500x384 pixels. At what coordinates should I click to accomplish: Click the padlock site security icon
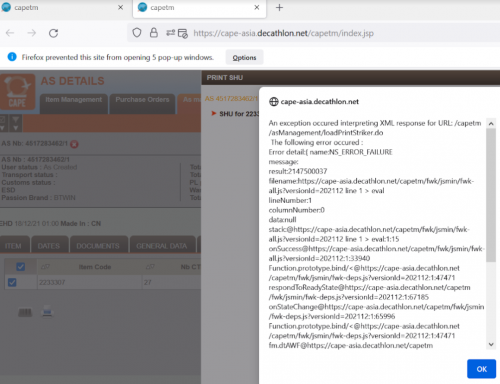pyautogui.click(x=153, y=33)
